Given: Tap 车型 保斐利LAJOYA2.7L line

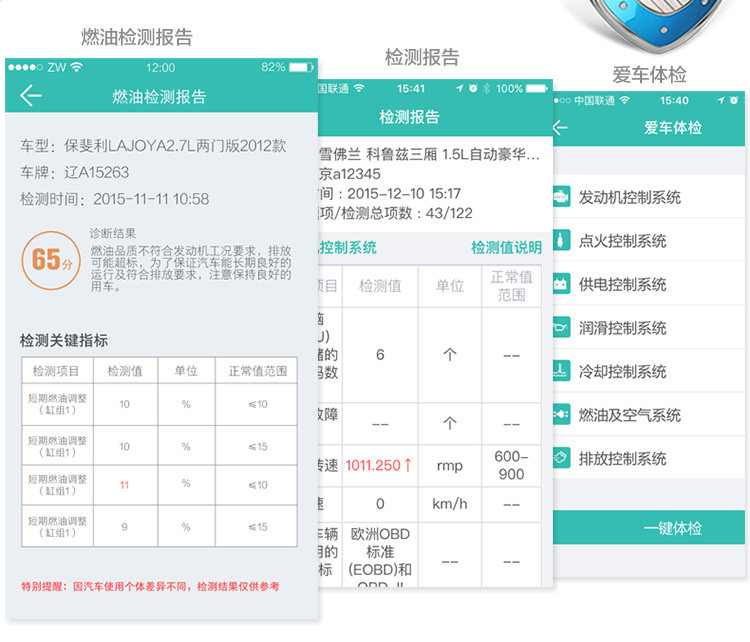Looking at the screenshot, I should (153, 145).
